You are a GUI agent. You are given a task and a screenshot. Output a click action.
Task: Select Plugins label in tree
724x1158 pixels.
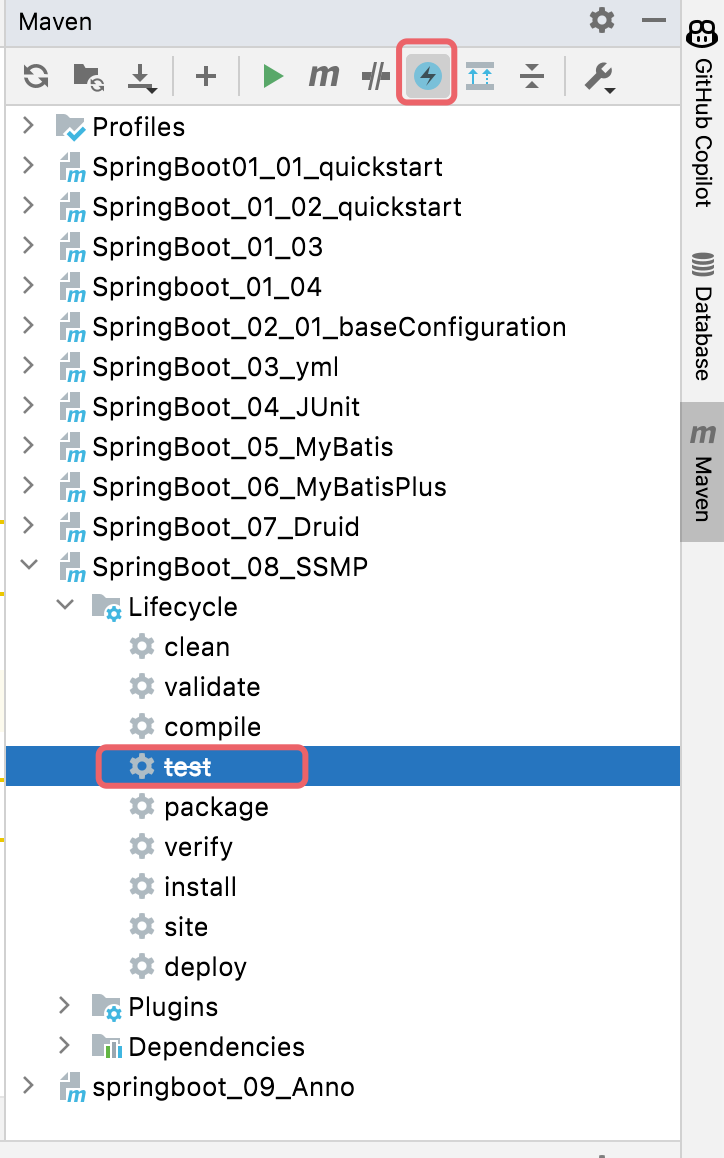coord(174,1007)
